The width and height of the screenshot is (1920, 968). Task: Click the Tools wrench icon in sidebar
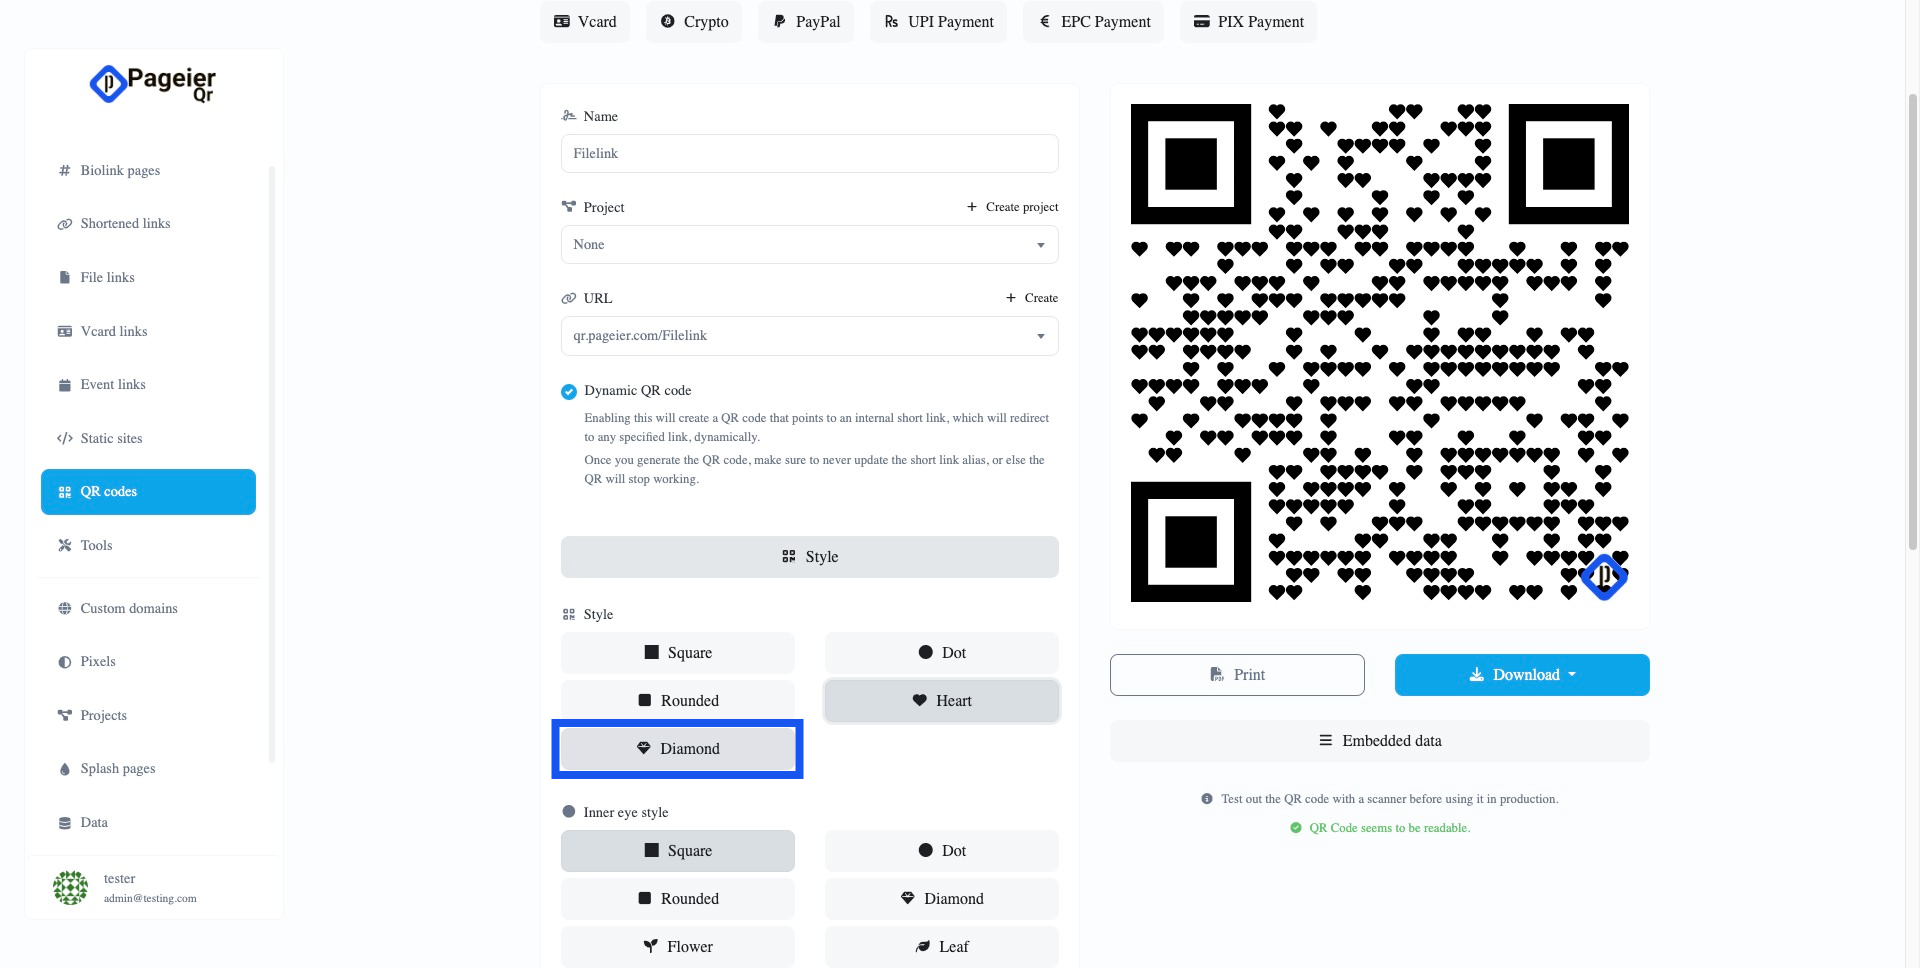(65, 546)
